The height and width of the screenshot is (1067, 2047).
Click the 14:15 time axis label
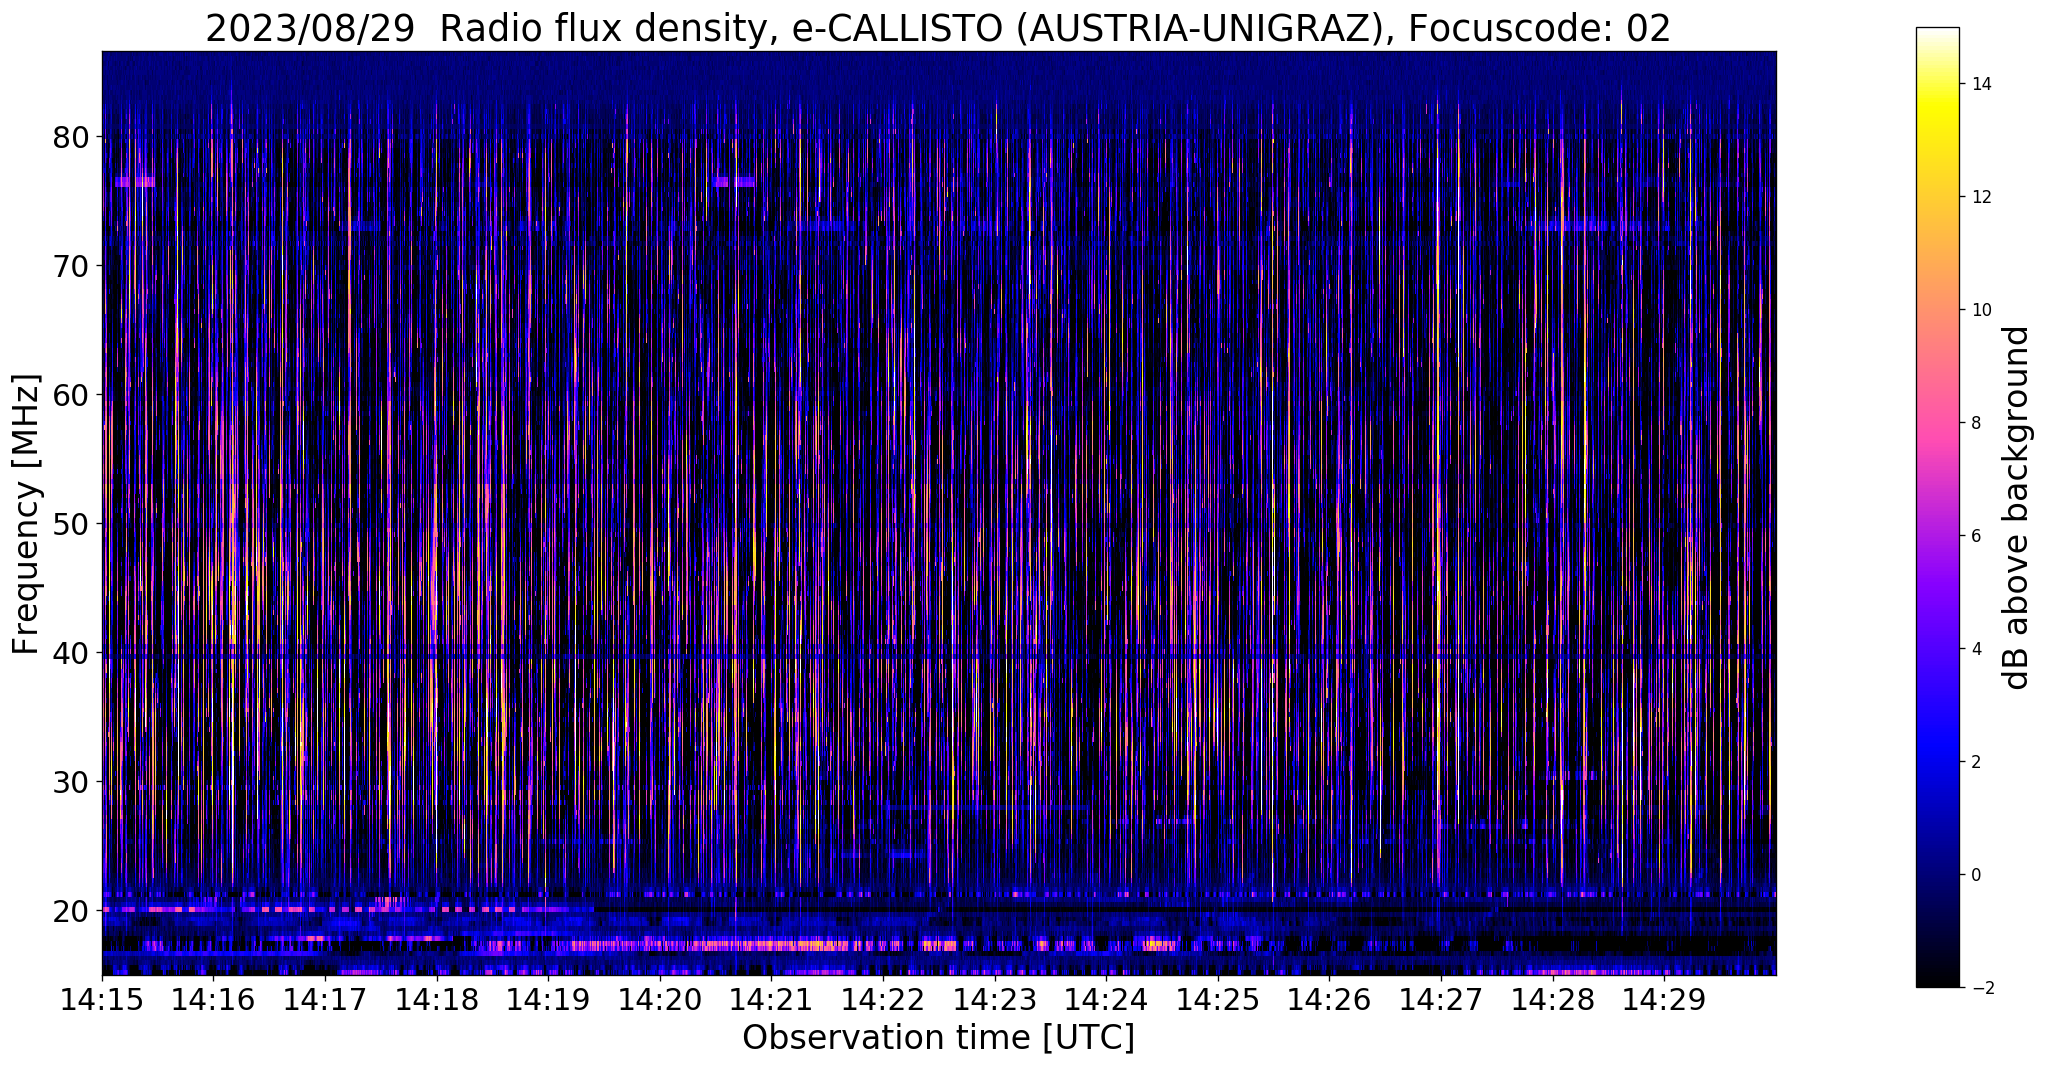click(x=102, y=999)
